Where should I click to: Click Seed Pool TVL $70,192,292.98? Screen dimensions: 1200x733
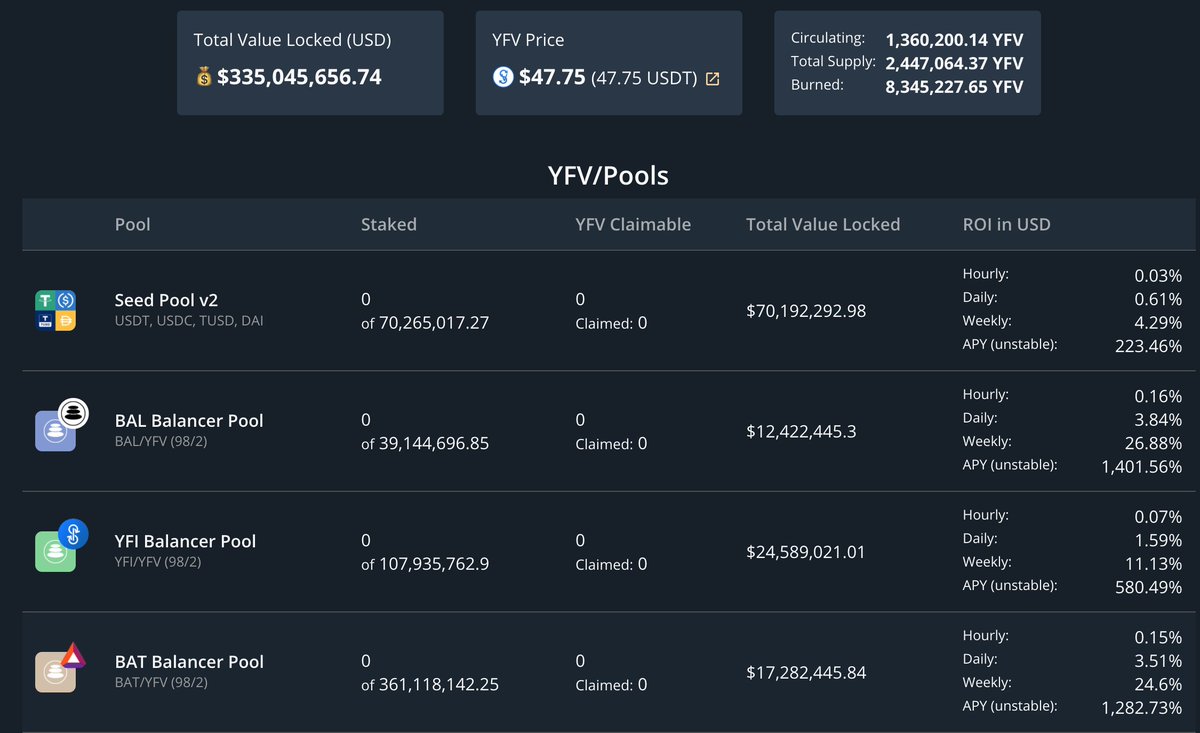point(806,311)
